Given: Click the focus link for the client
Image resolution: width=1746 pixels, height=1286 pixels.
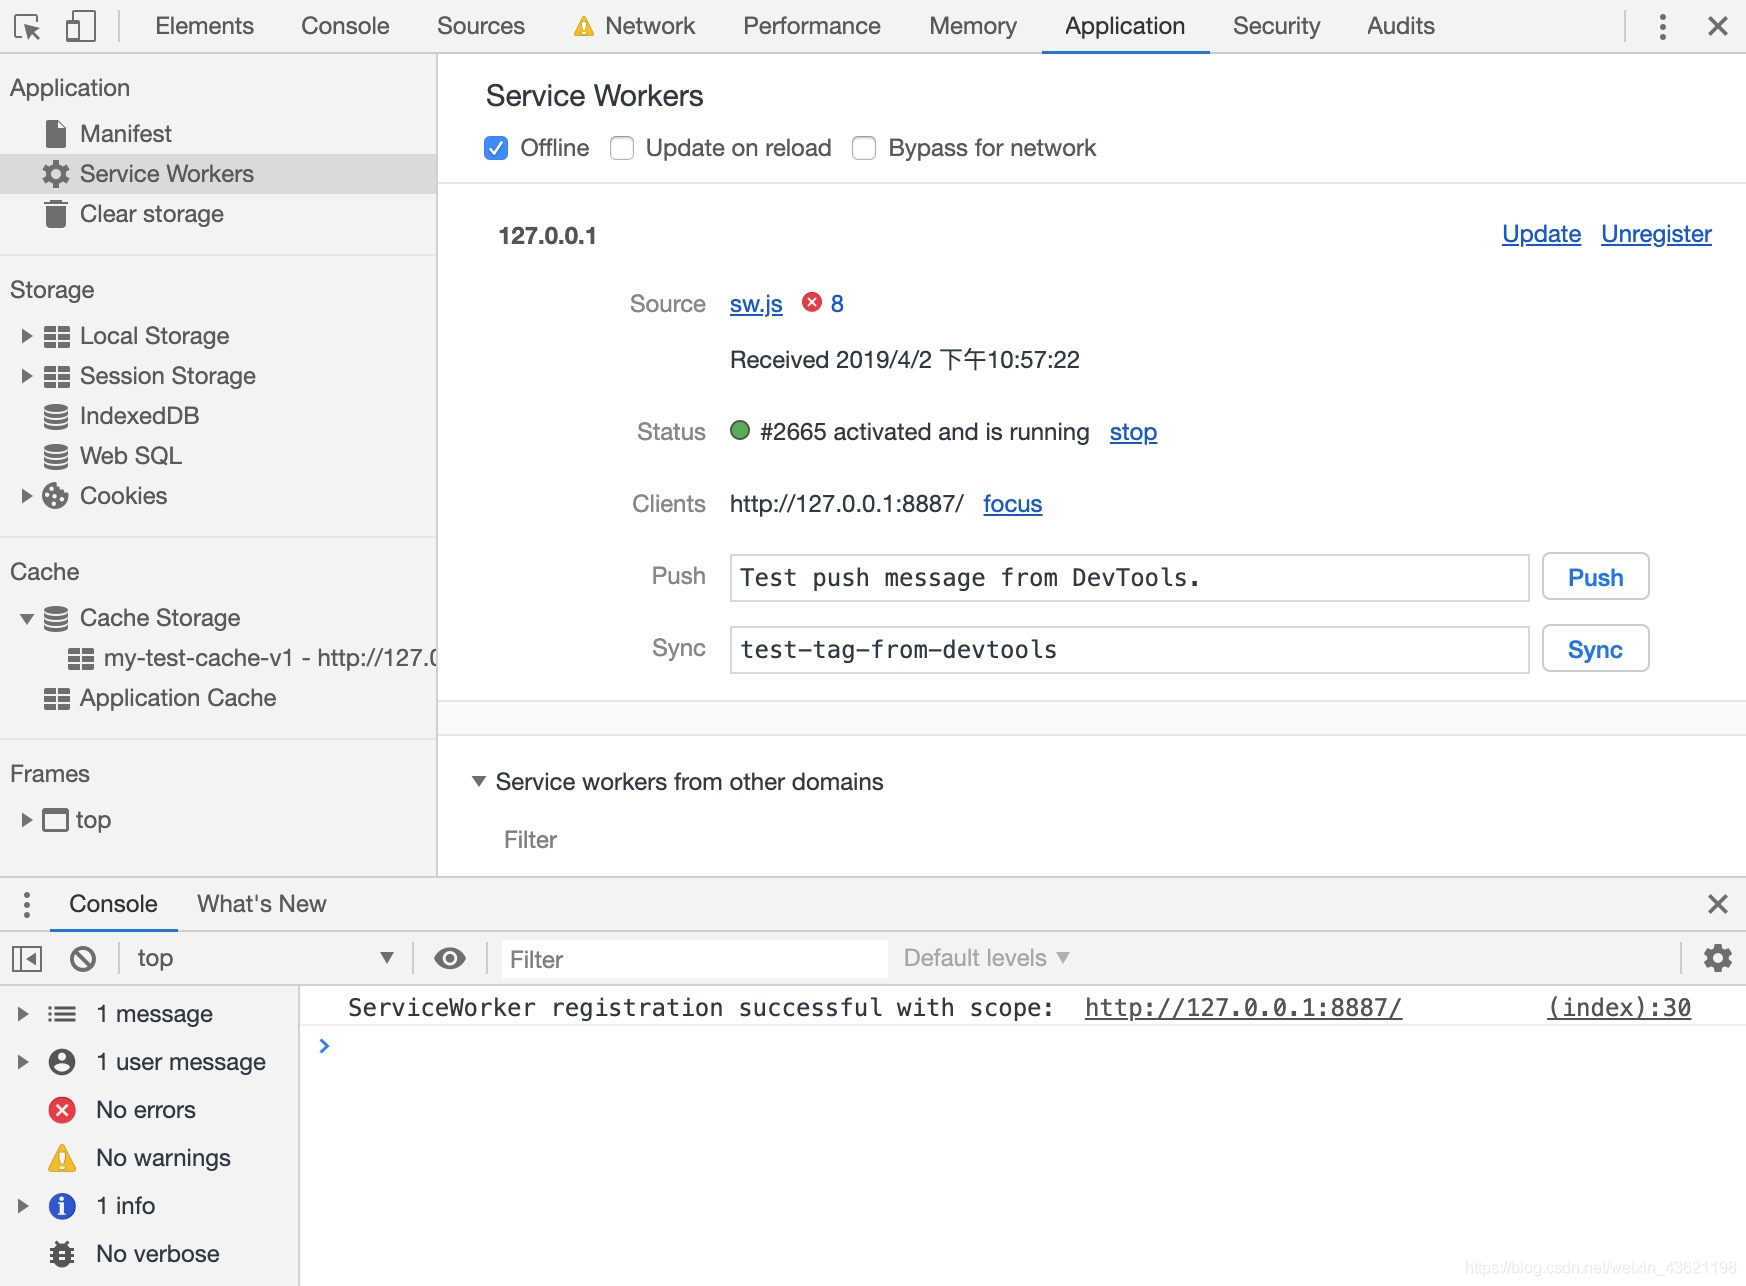Looking at the screenshot, I should coord(1012,504).
